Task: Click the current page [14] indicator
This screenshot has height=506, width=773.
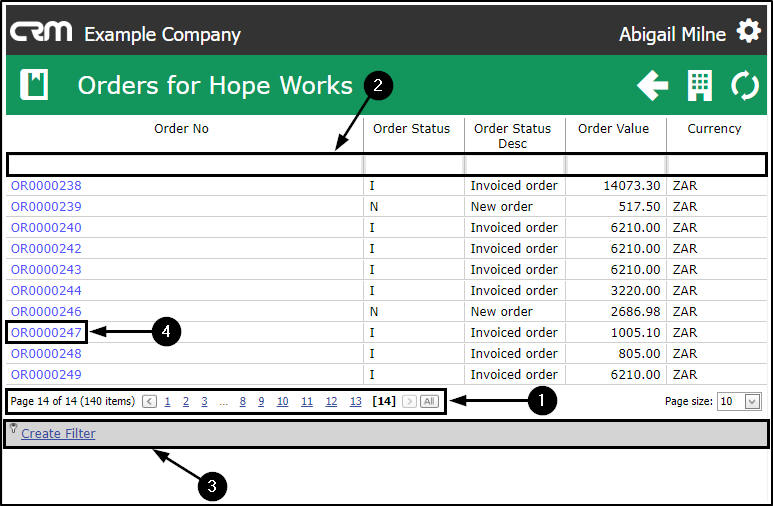Action: 384,401
